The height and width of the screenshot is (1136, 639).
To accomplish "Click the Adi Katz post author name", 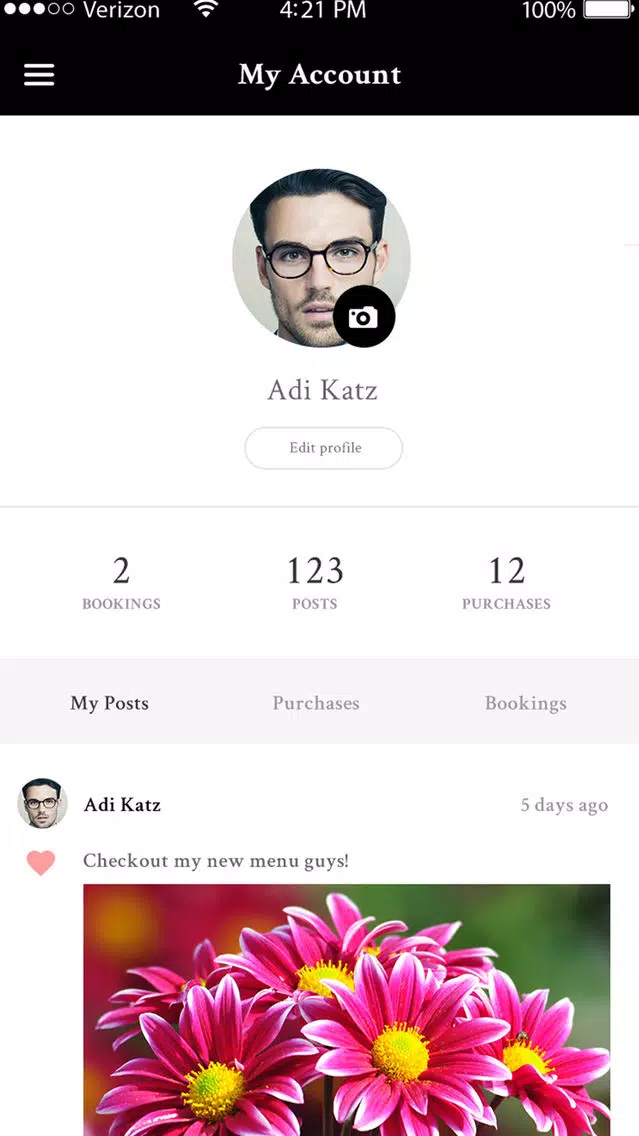I will coord(122,805).
